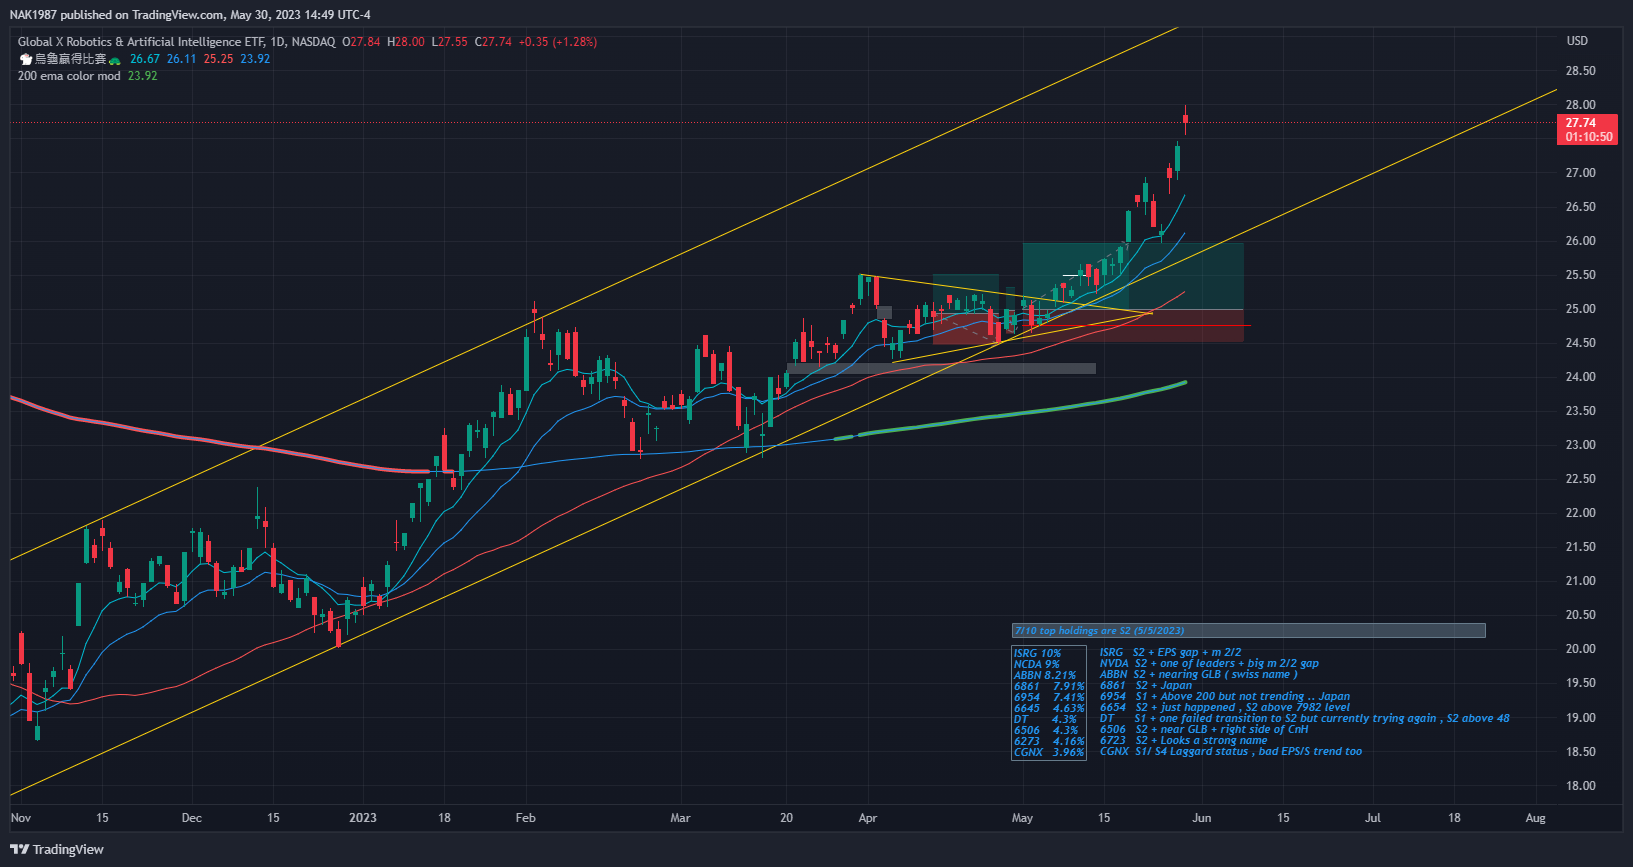
Task: Click the 26.00 price axis label
Action: pyautogui.click(x=1580, y=241)
